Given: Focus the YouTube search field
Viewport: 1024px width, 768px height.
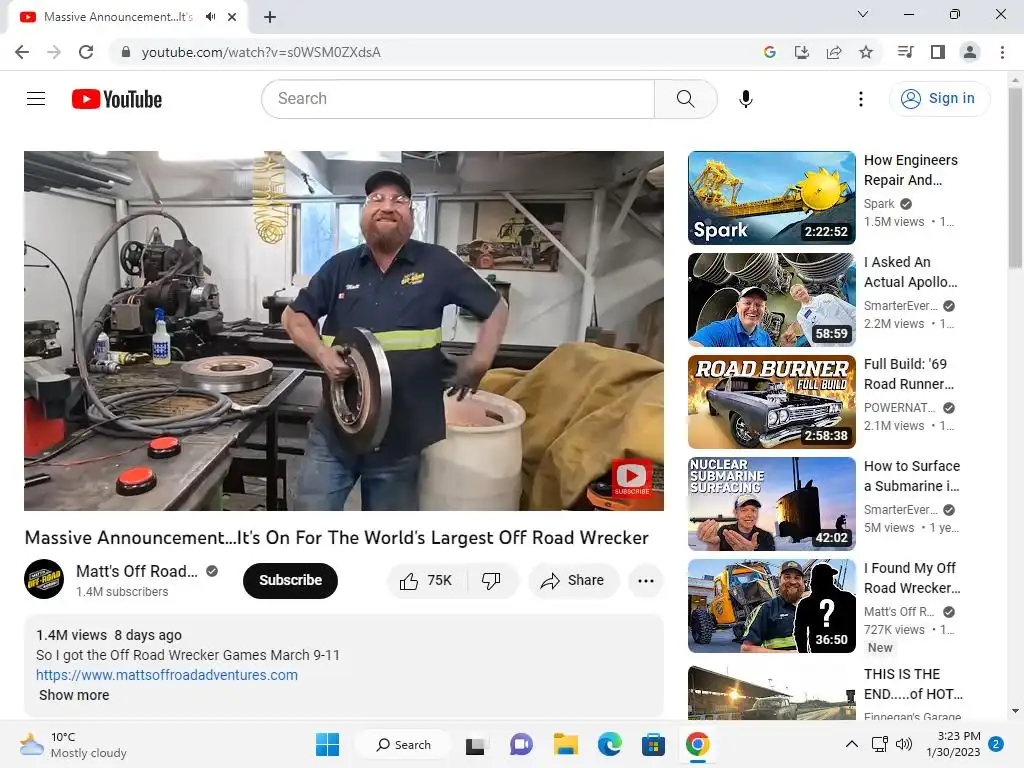Looking at the screenshot, I should [458, 99].
